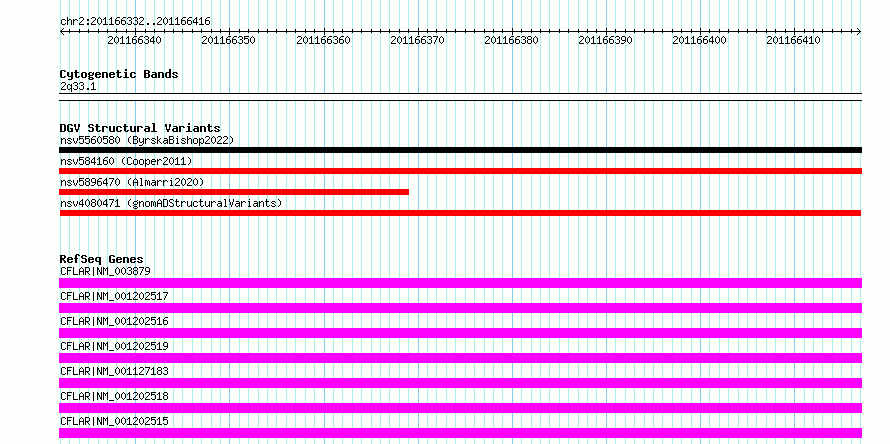Click ruler position 201166400
The width and height of the screenshot is (890, 444).
(x=699, y=40)
